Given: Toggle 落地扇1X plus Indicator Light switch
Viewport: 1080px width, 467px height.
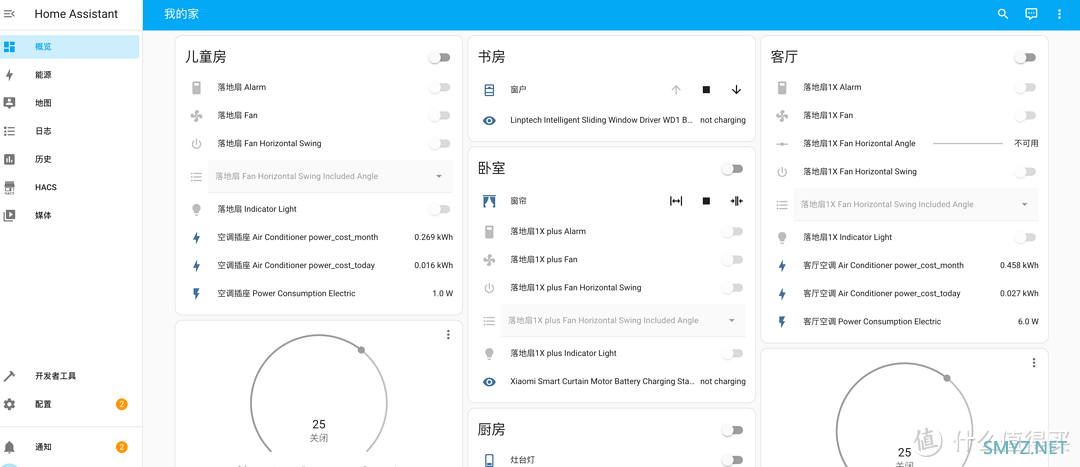Looking at the screenshot, I should 732,353.
